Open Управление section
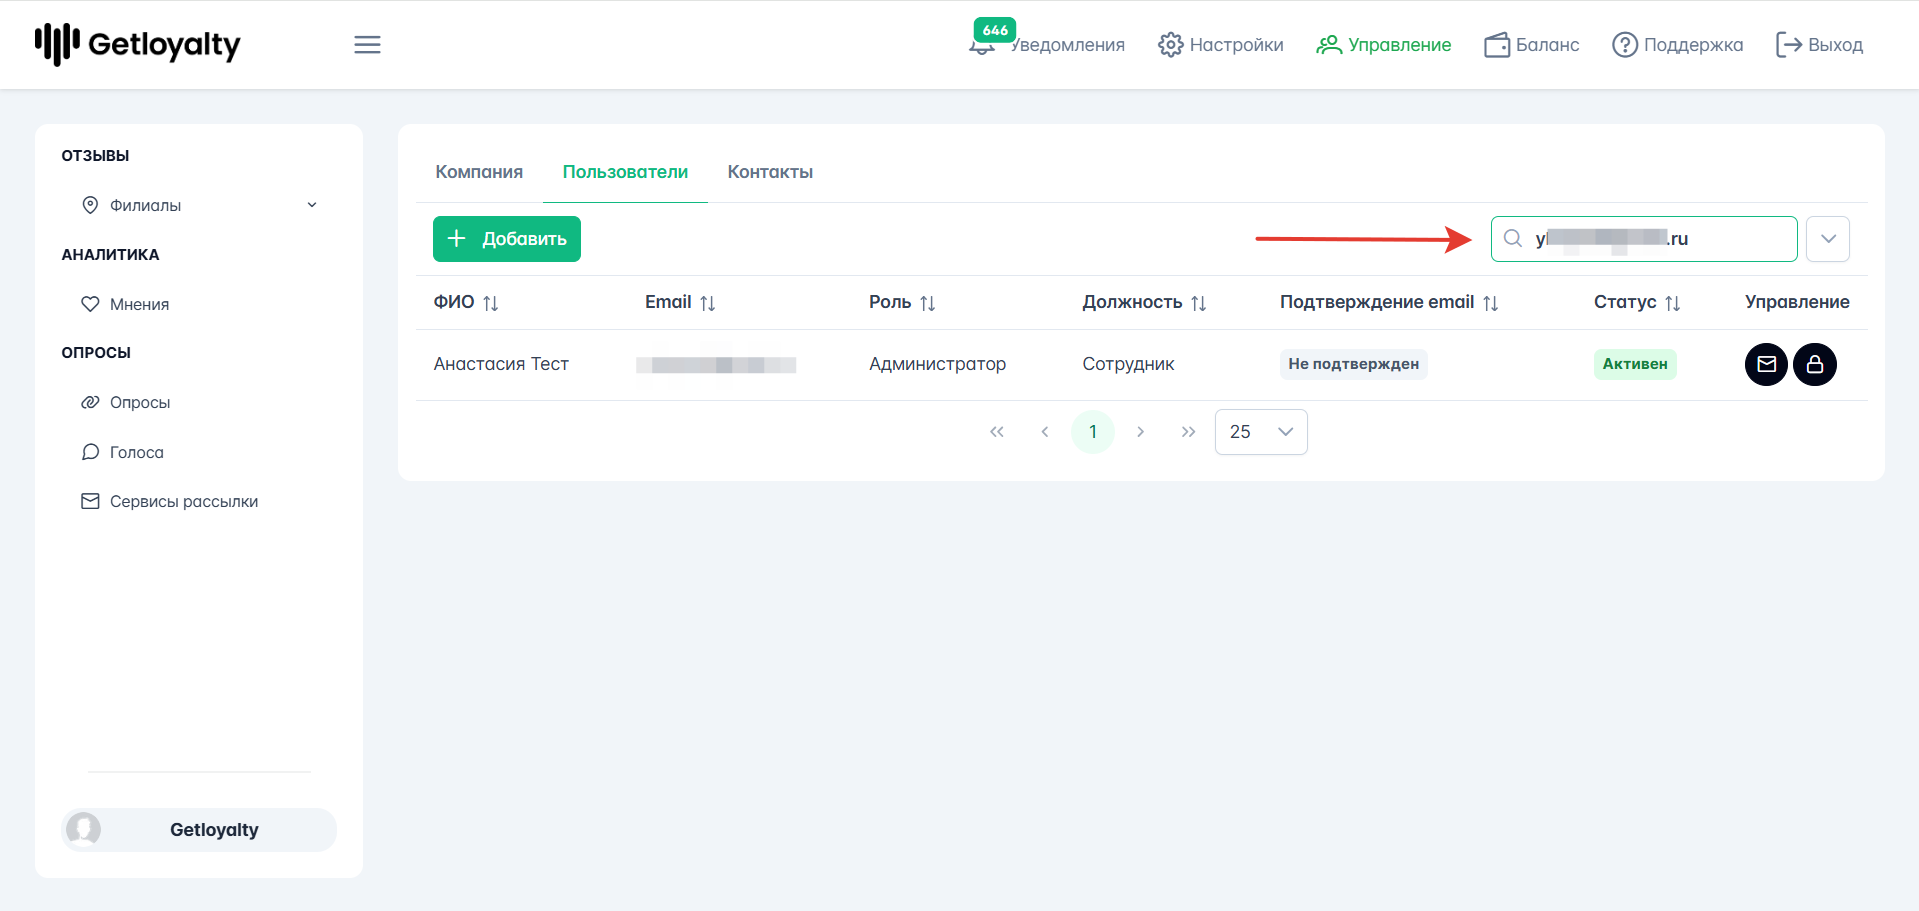 pyautogui.click(x=1383, y=45)
